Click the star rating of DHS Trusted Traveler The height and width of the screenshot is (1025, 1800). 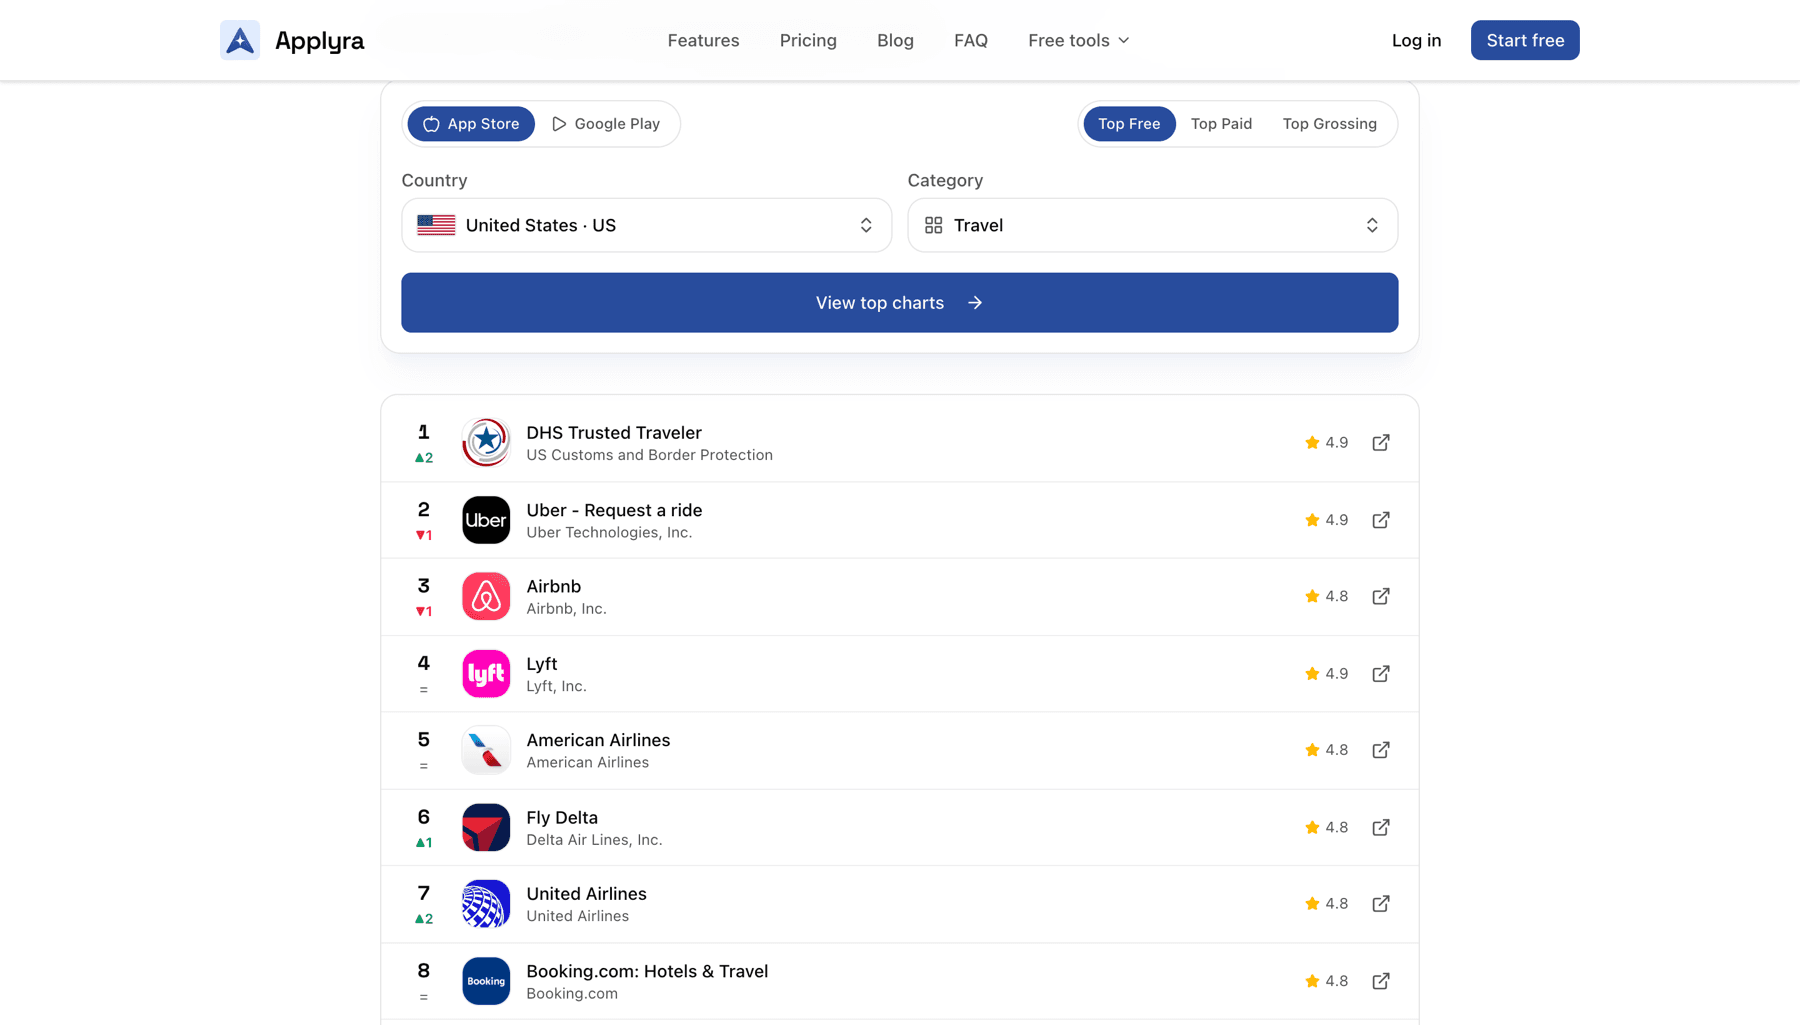pyautogui.click(x=1326, y=442)
